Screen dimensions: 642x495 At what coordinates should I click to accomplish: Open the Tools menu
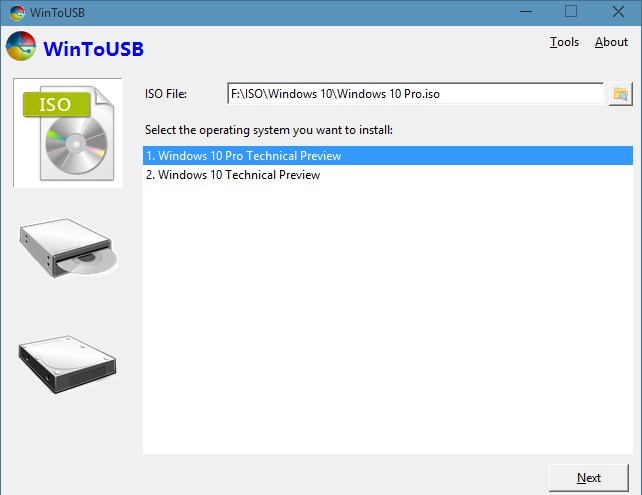pos(564,42)
